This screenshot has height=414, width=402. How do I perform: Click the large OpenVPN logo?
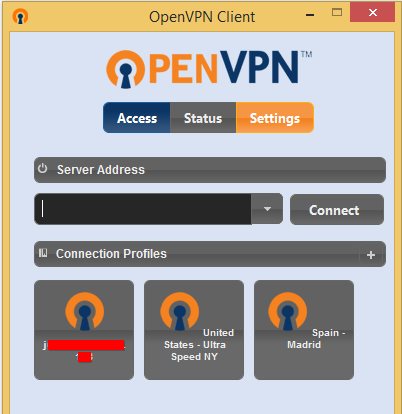point(209,69)
